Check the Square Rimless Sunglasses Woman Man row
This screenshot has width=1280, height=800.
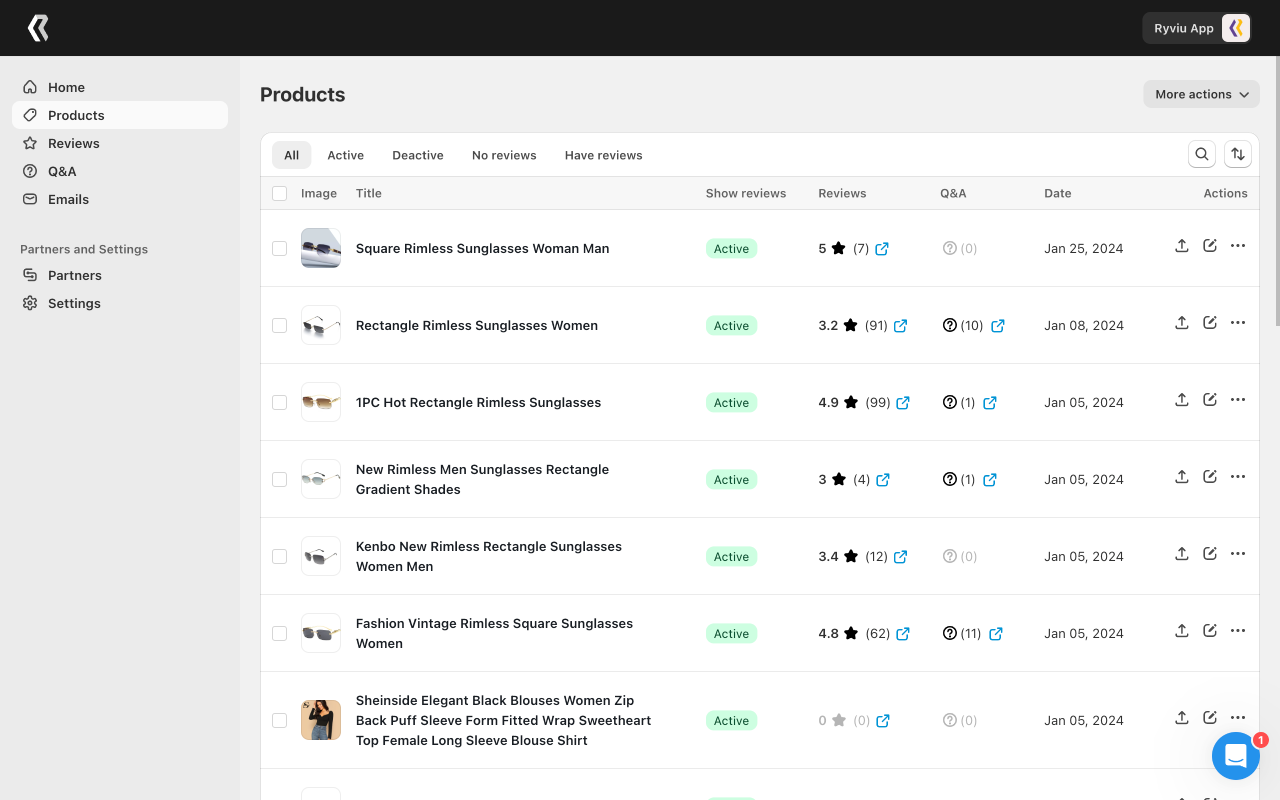[280, 248]
